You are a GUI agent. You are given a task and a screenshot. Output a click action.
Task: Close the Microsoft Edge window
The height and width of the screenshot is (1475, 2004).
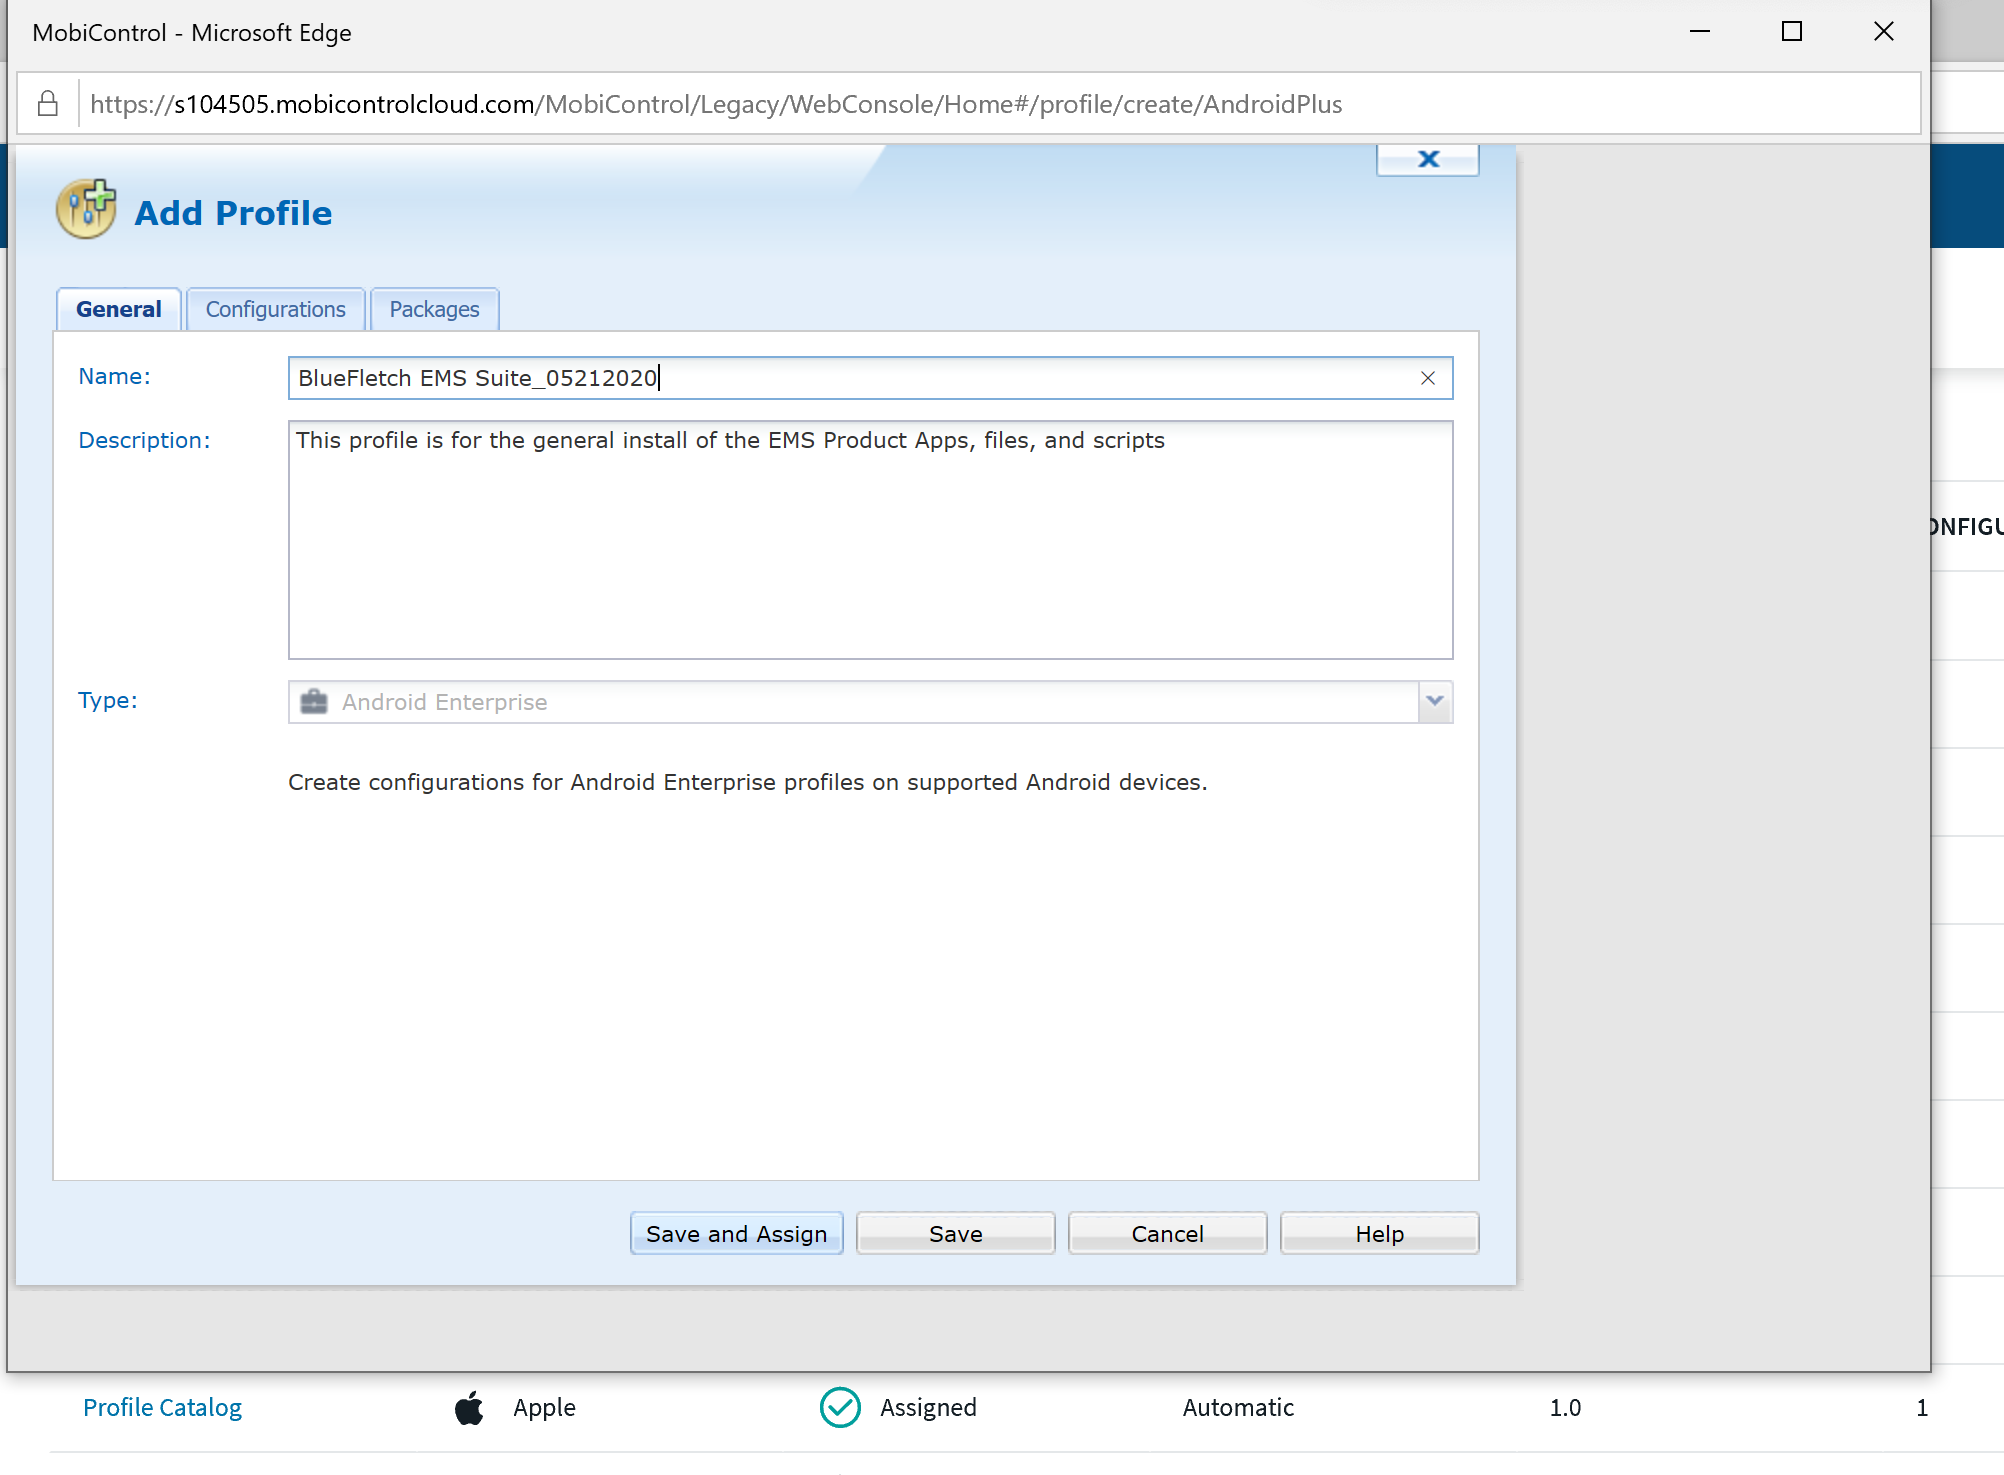point(1884,32)
